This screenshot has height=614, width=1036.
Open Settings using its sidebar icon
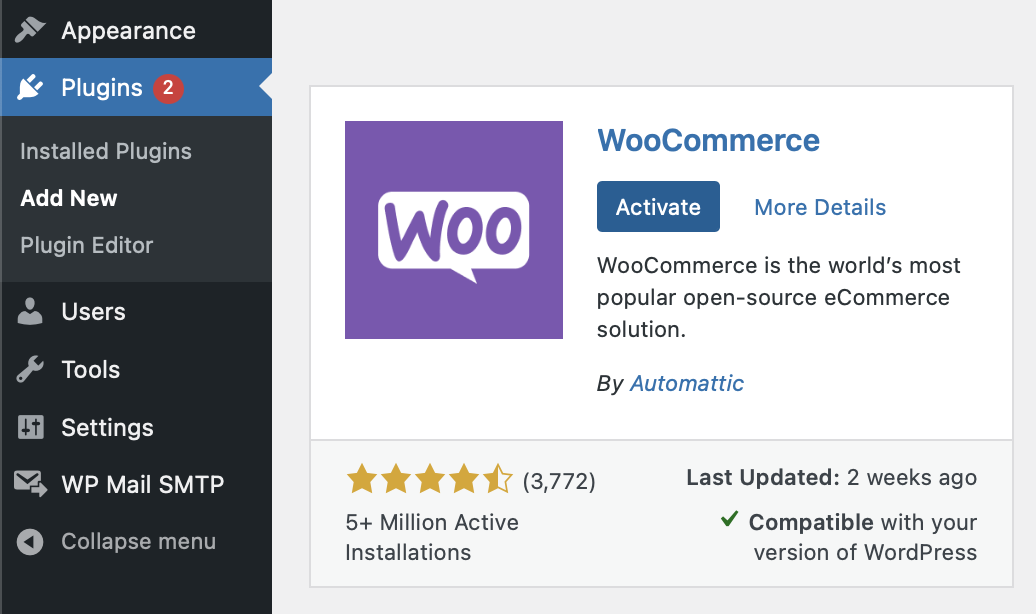point(31,428)
